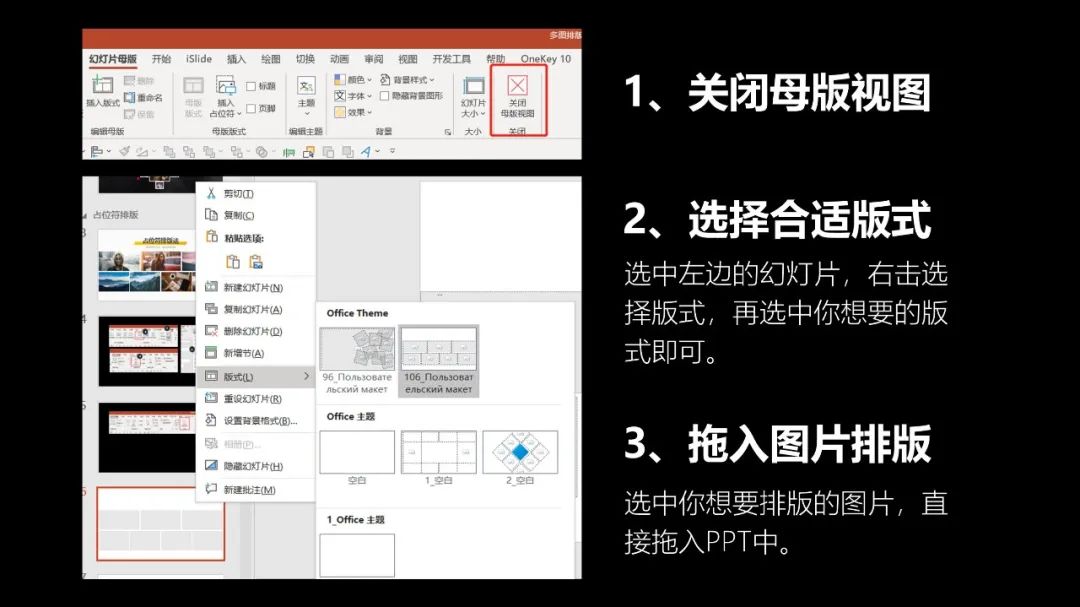Select 隐藏幻灯片(H) in context menu
The image size is (1080, 607).
pyautogui.click(x=252, y=466)
